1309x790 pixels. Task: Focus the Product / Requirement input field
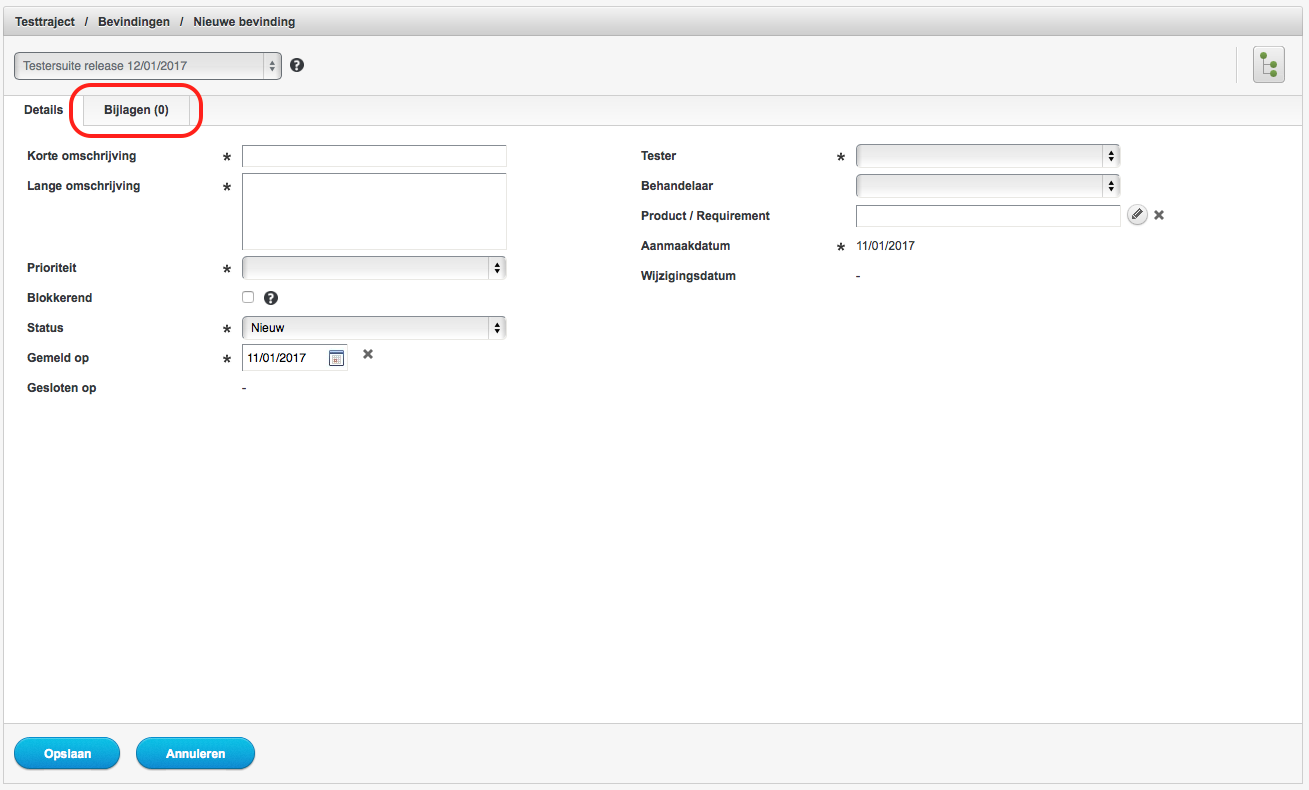tap(988, 216)
